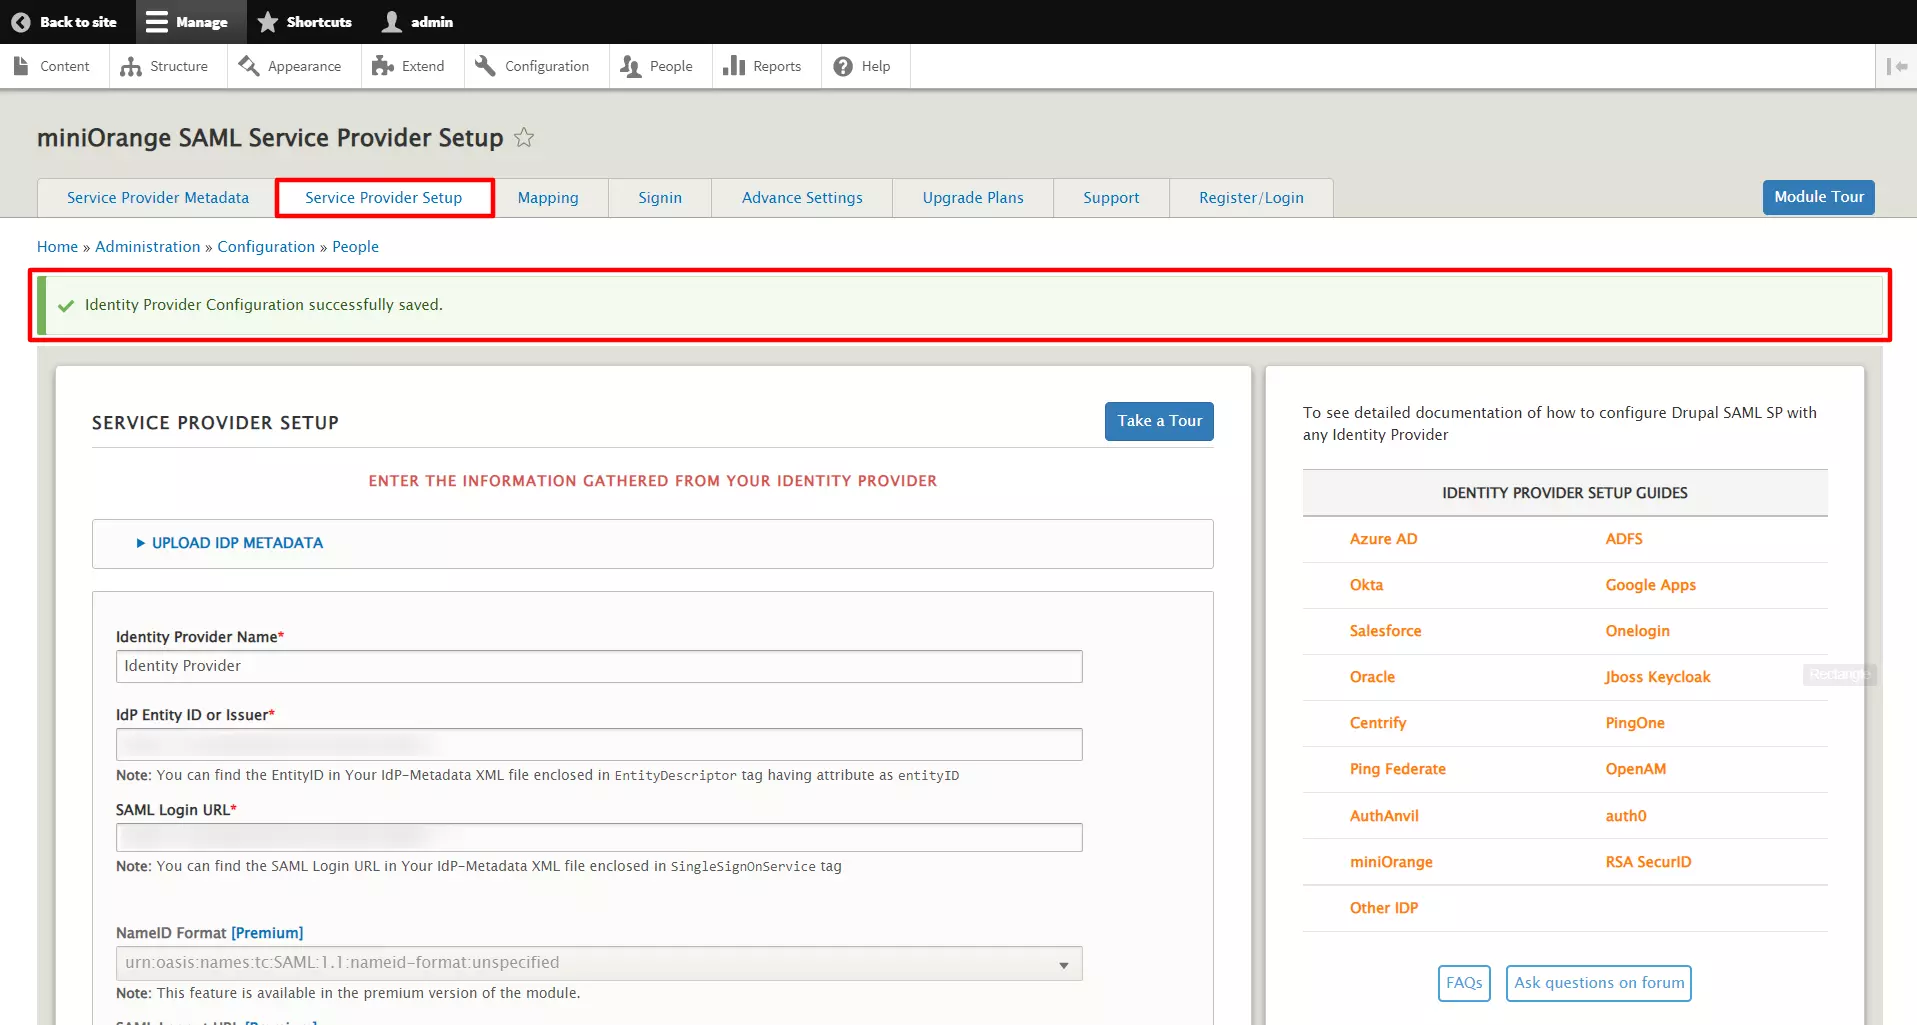Open the ADFS setup guide
Viewport: 1917px width, 1025px height.
(1624, 539)
